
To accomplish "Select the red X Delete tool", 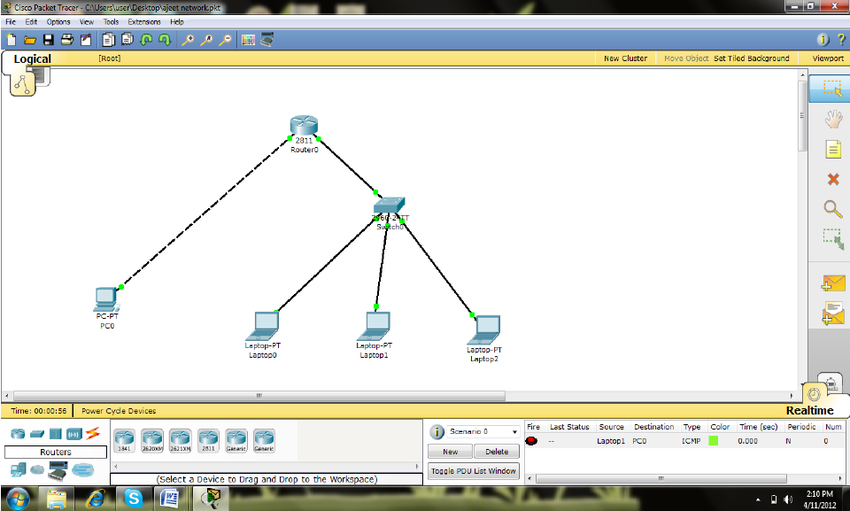I will point(833,179).
